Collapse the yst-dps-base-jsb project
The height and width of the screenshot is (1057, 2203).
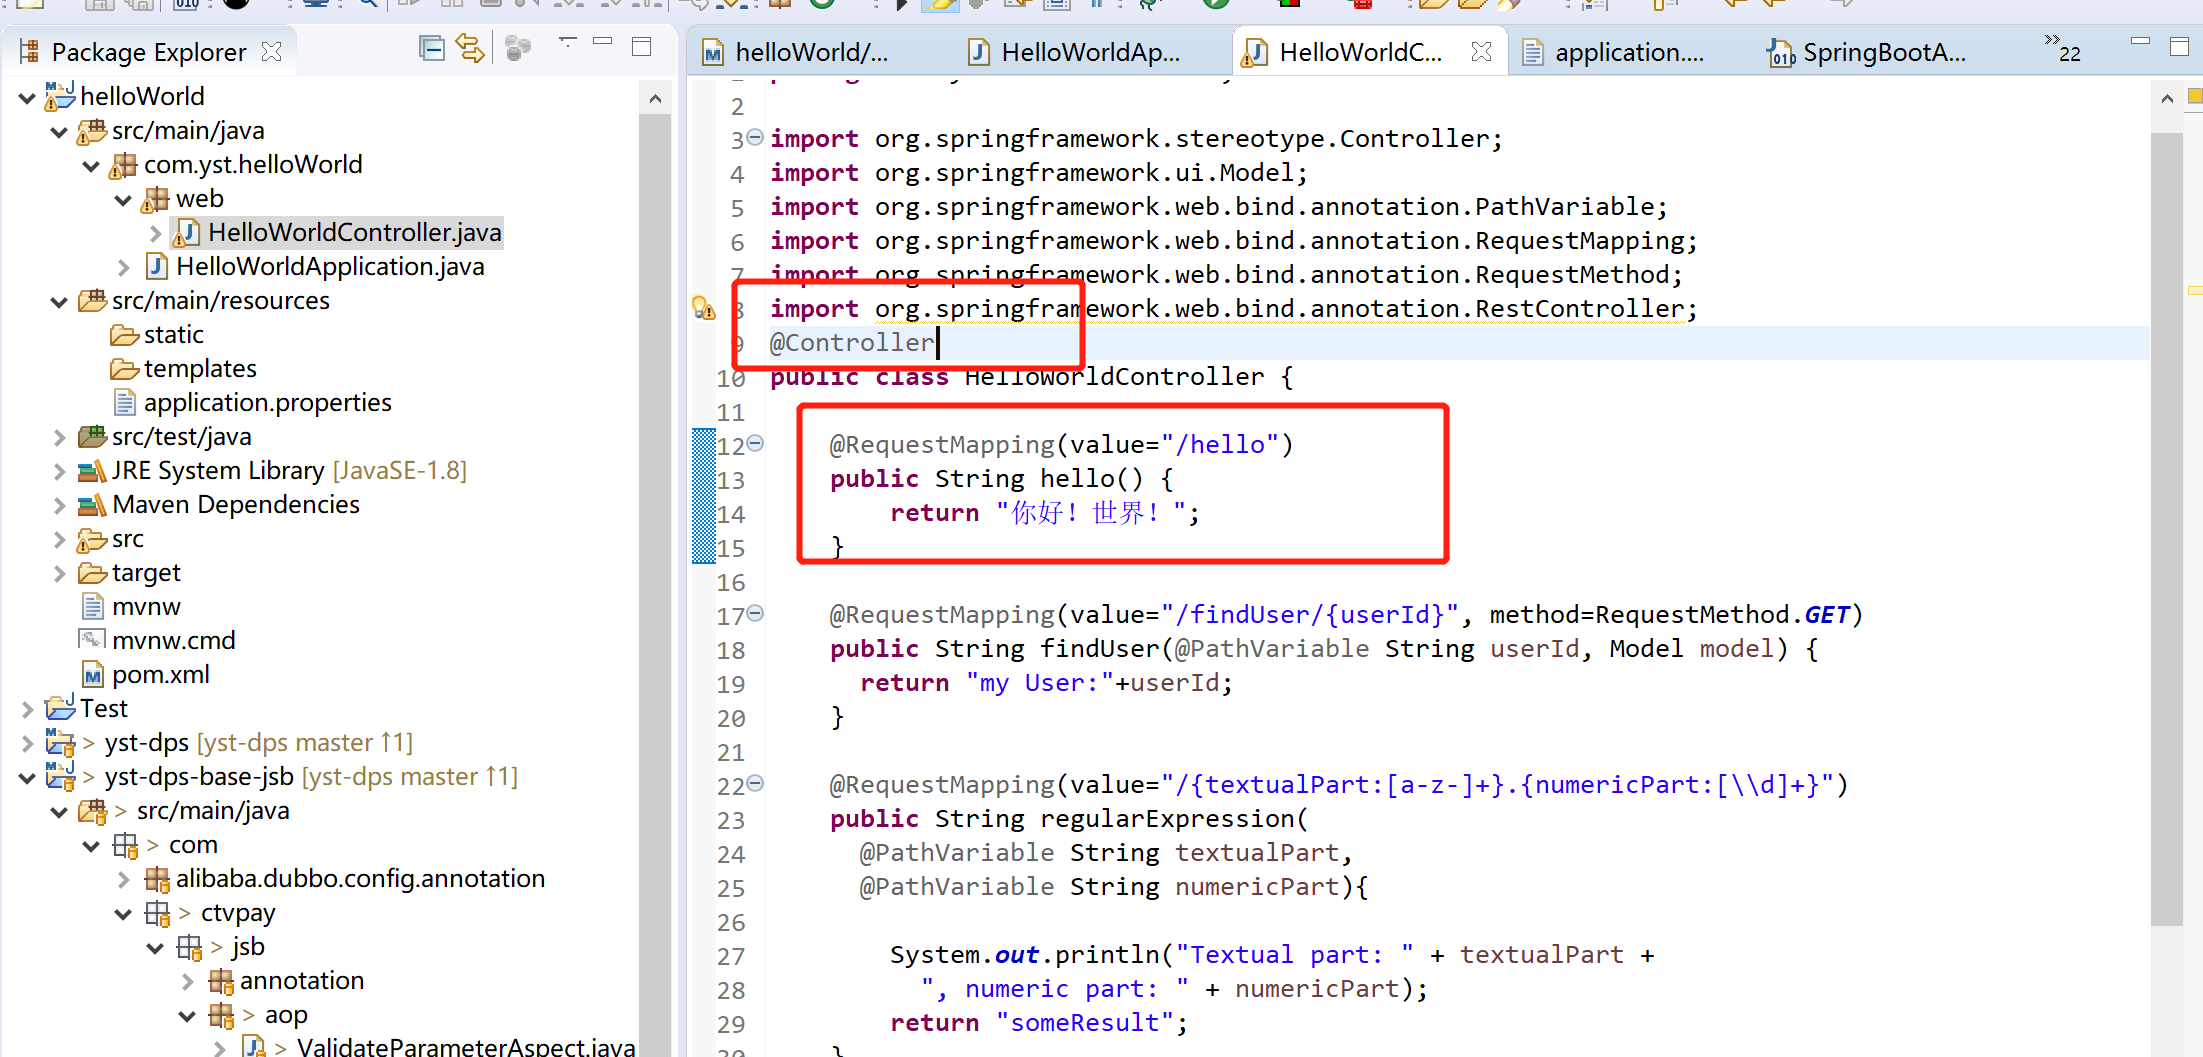click(x=27, y=778)
